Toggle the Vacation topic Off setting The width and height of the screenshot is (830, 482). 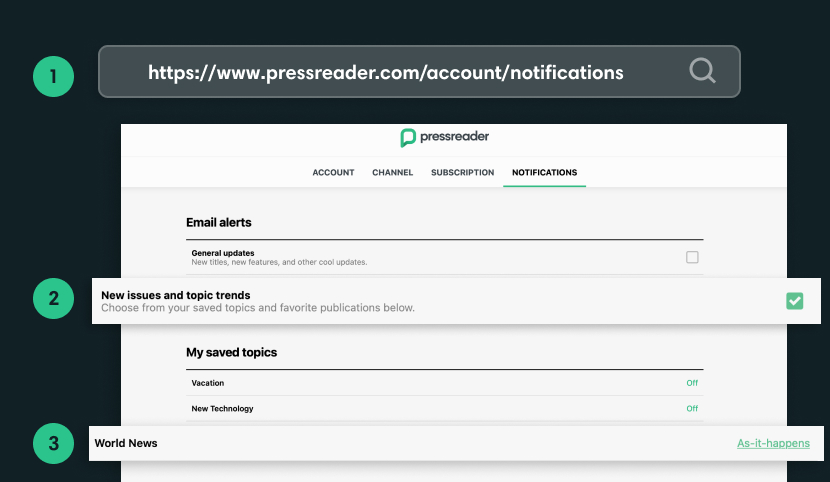(692, 383)
